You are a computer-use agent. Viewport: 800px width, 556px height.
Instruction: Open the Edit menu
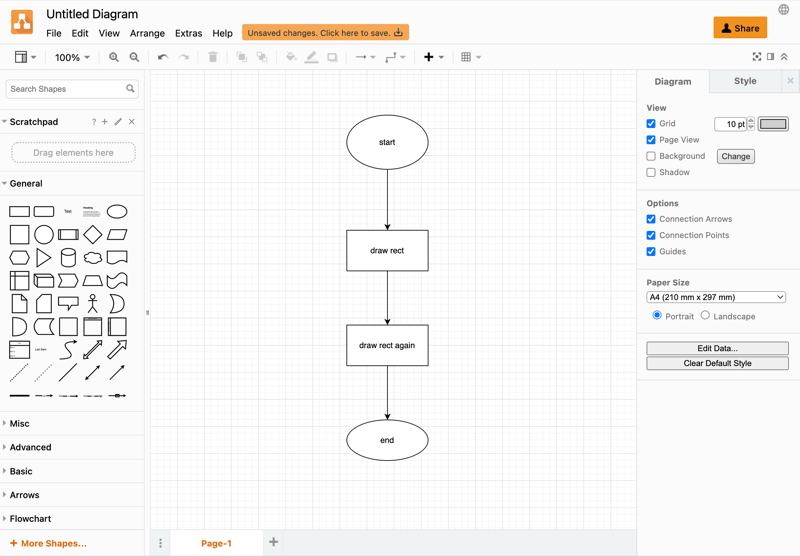[80, 33]
